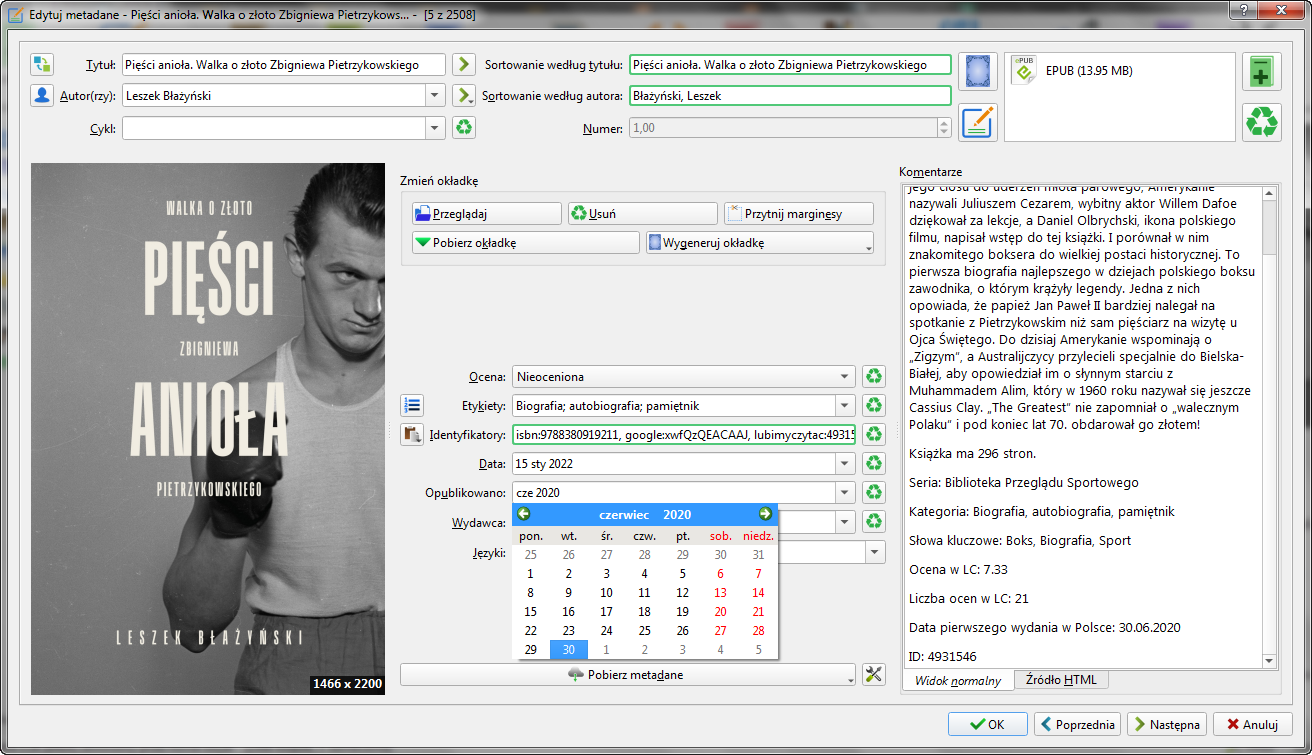Switch to the Źródło HTML tab
1312x755 pixels.
coord(1061,681)
